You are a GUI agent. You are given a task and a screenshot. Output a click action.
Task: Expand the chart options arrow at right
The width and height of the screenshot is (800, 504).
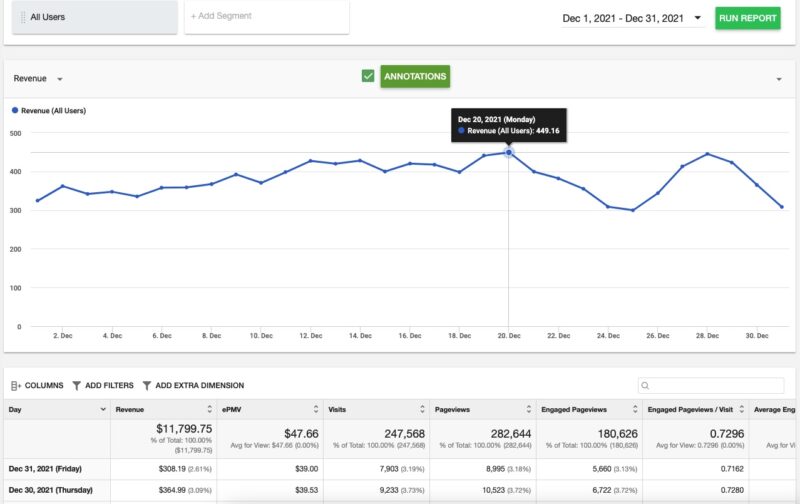click(778, 79)
